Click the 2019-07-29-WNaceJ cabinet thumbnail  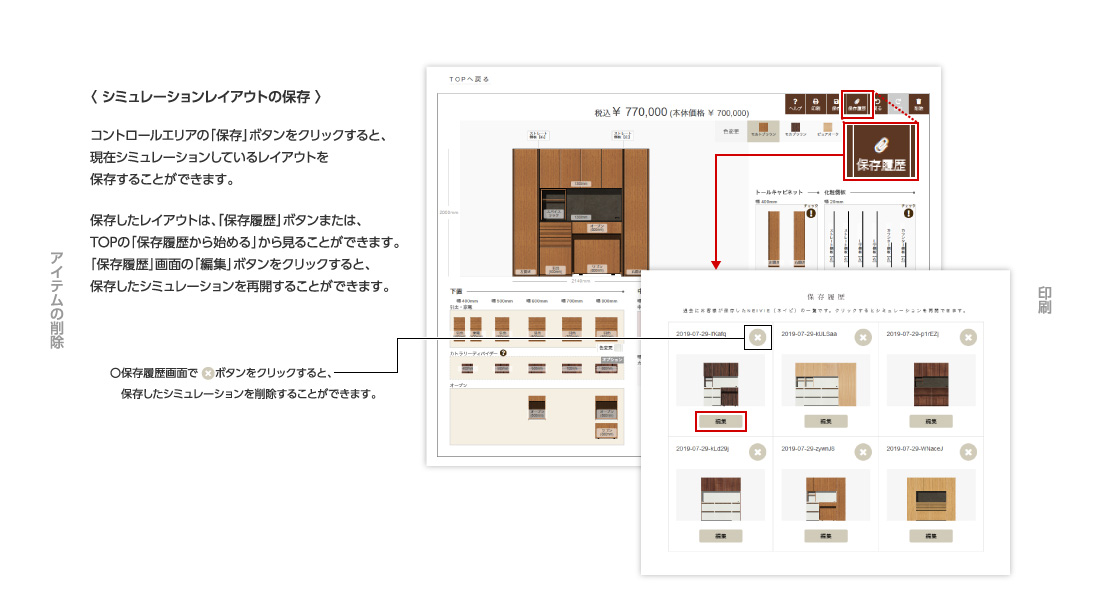point(931,496)
